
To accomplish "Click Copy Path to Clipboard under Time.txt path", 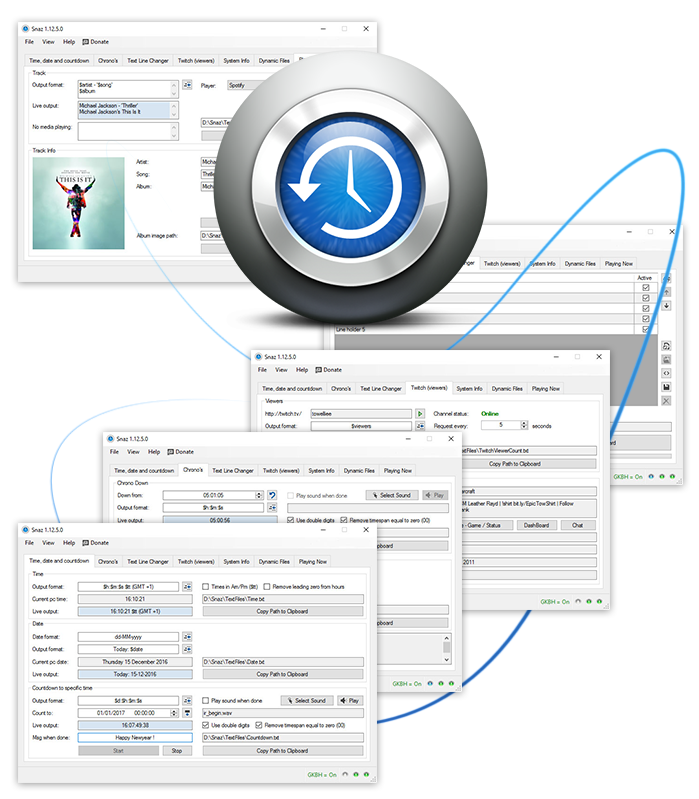I will pos(283,611).
